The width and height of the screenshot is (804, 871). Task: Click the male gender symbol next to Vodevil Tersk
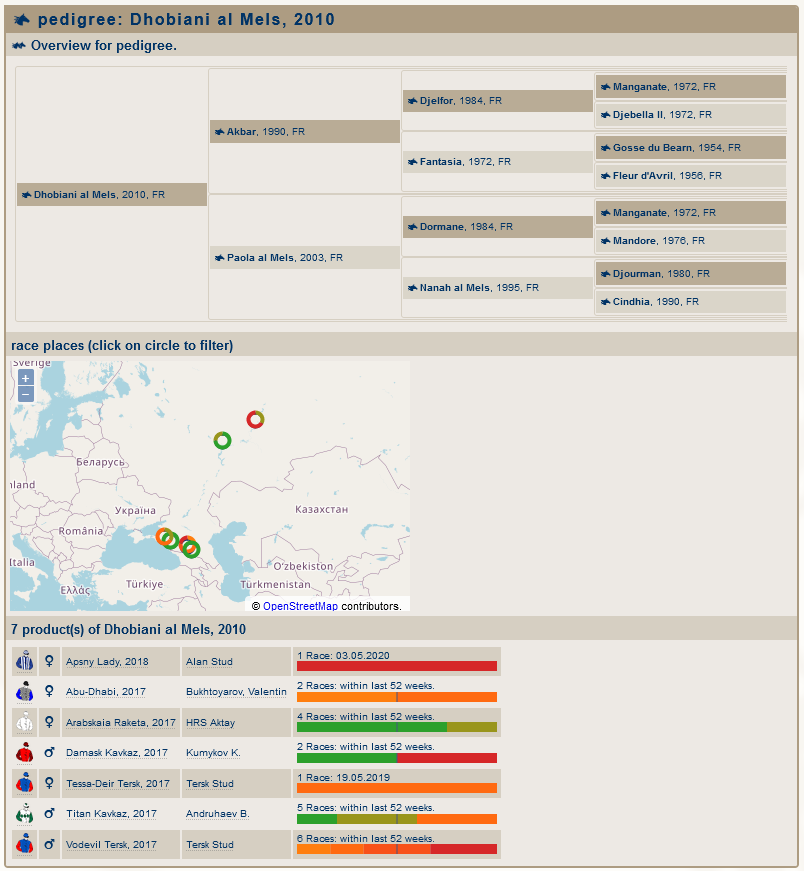tap(49, 844)
